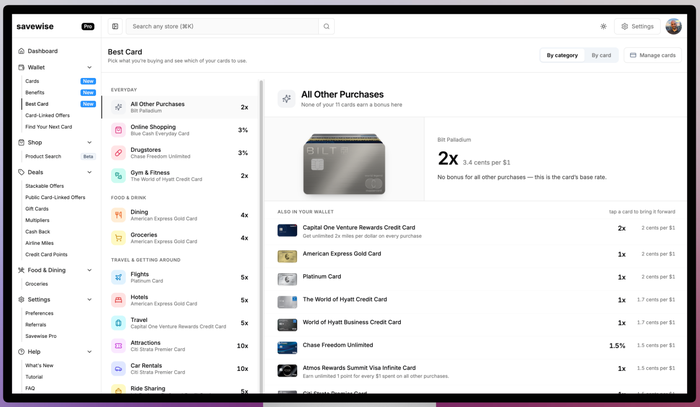
Task: Open Multipliers in sidebar
Action: 37,220
